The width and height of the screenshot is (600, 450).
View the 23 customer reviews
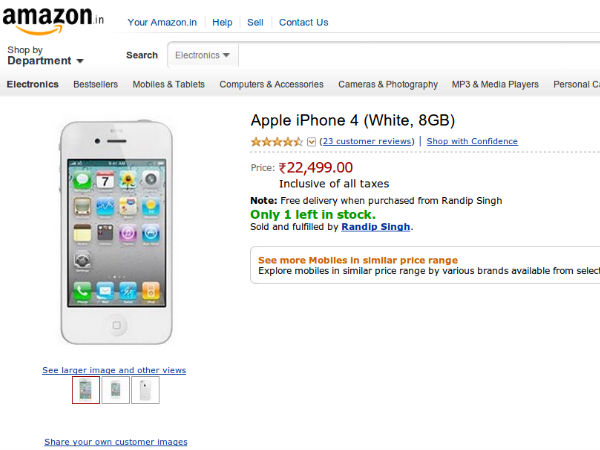pyautogui.click(x=367, y=142)
